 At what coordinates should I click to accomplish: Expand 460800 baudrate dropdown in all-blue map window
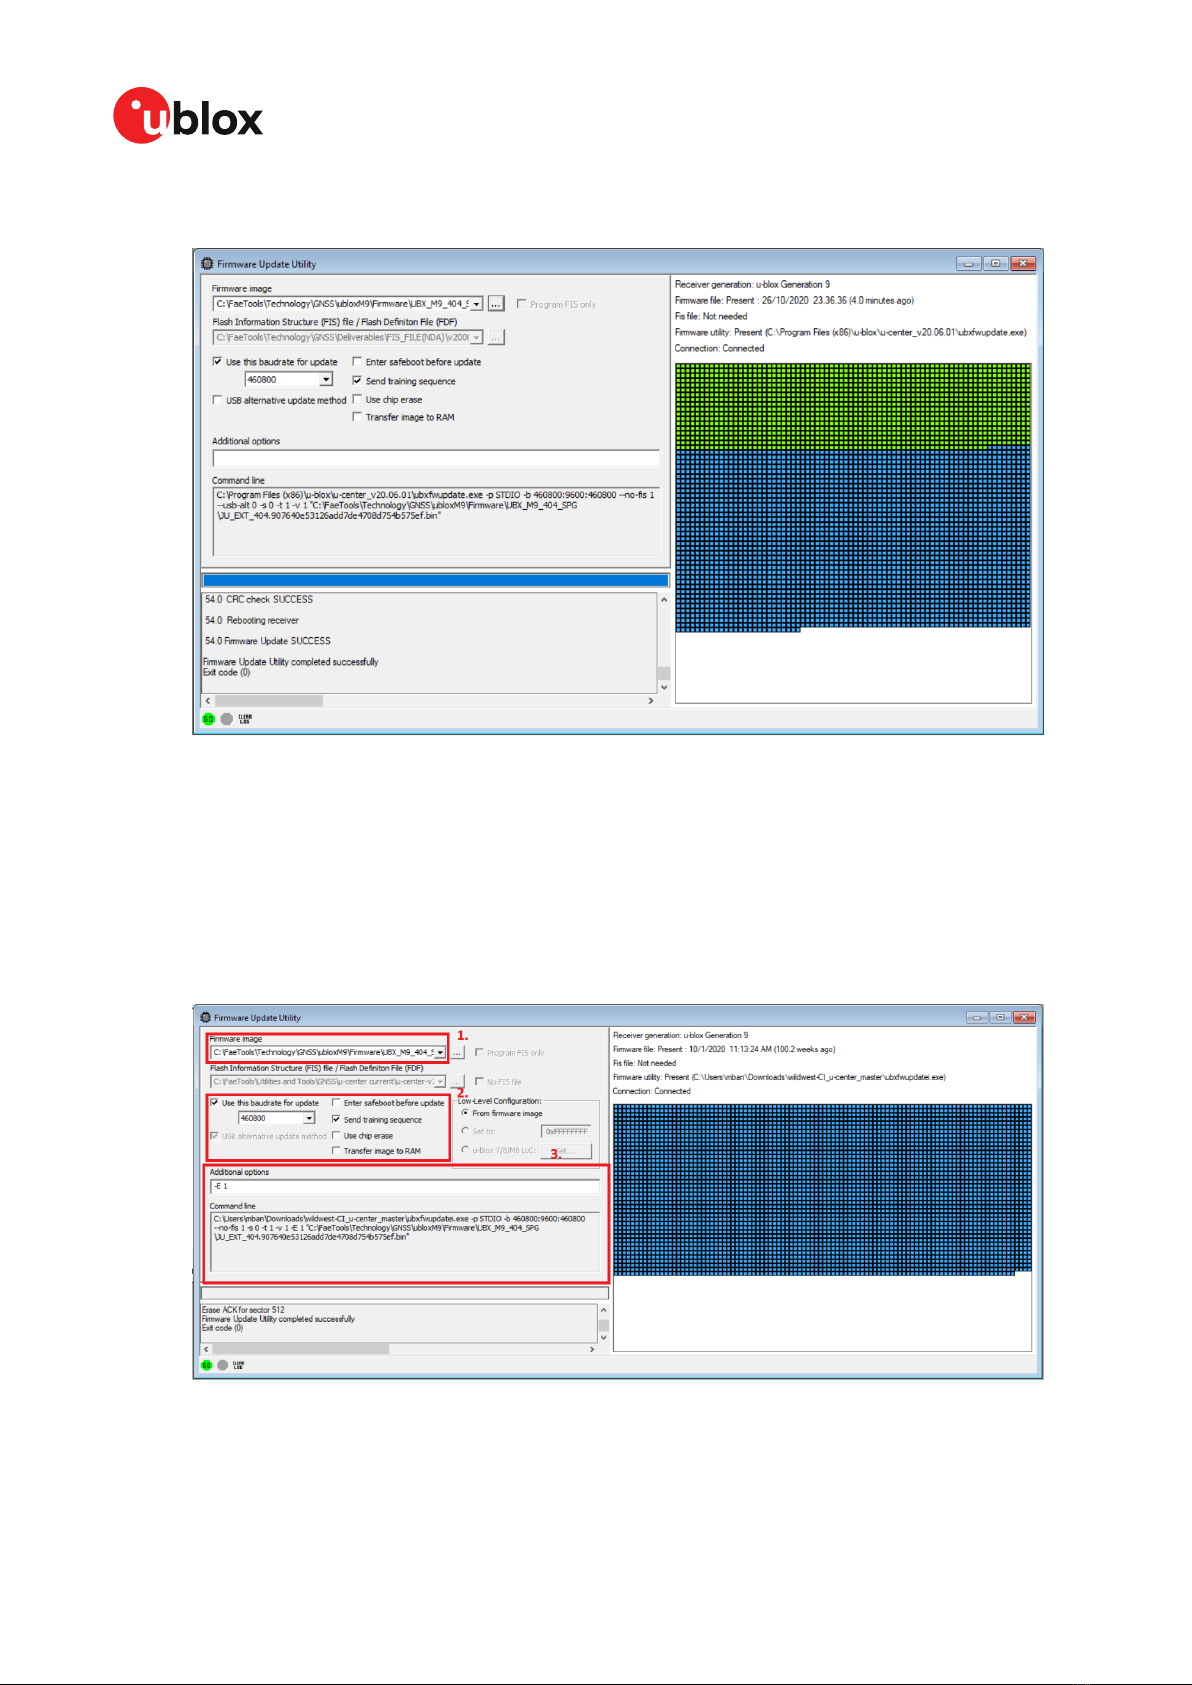[309, 1118]
